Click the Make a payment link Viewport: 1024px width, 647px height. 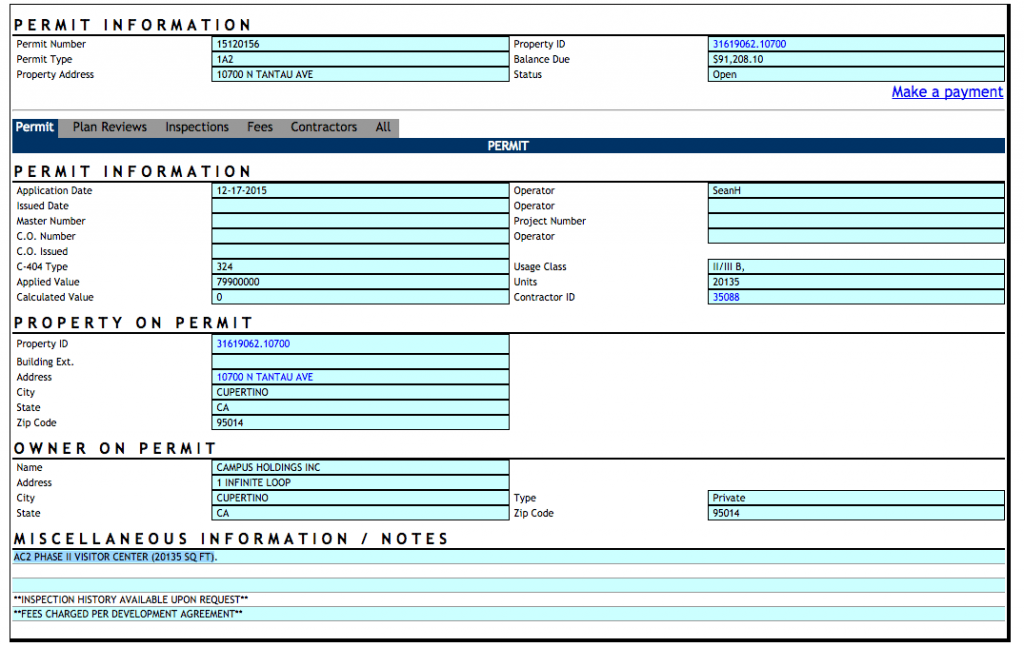tap(946, 92)
